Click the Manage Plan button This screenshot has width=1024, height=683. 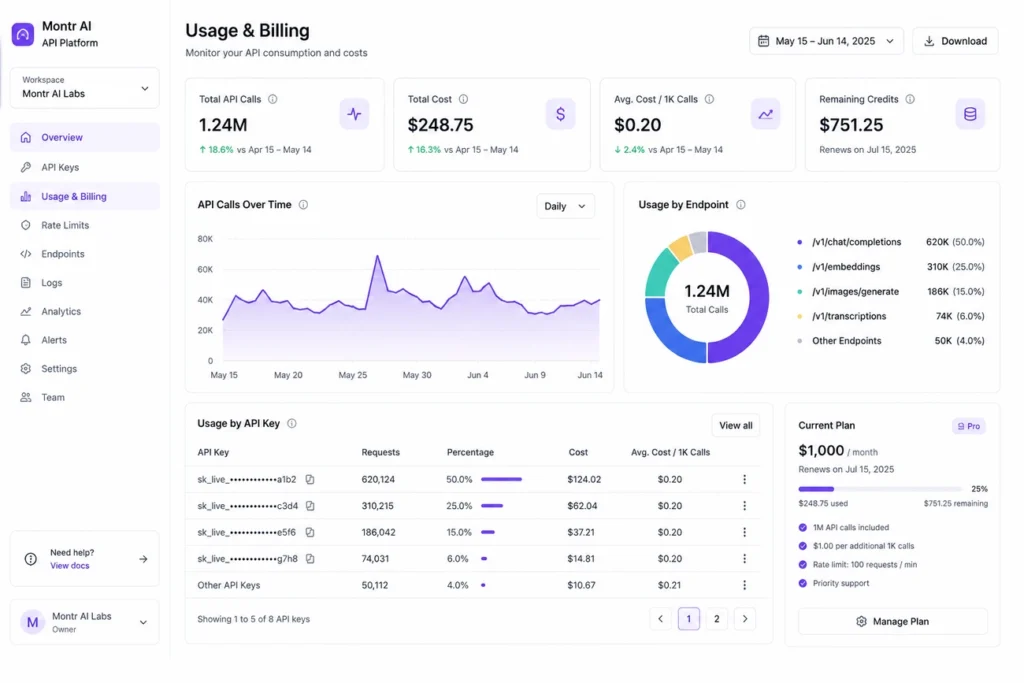[893, 622]
